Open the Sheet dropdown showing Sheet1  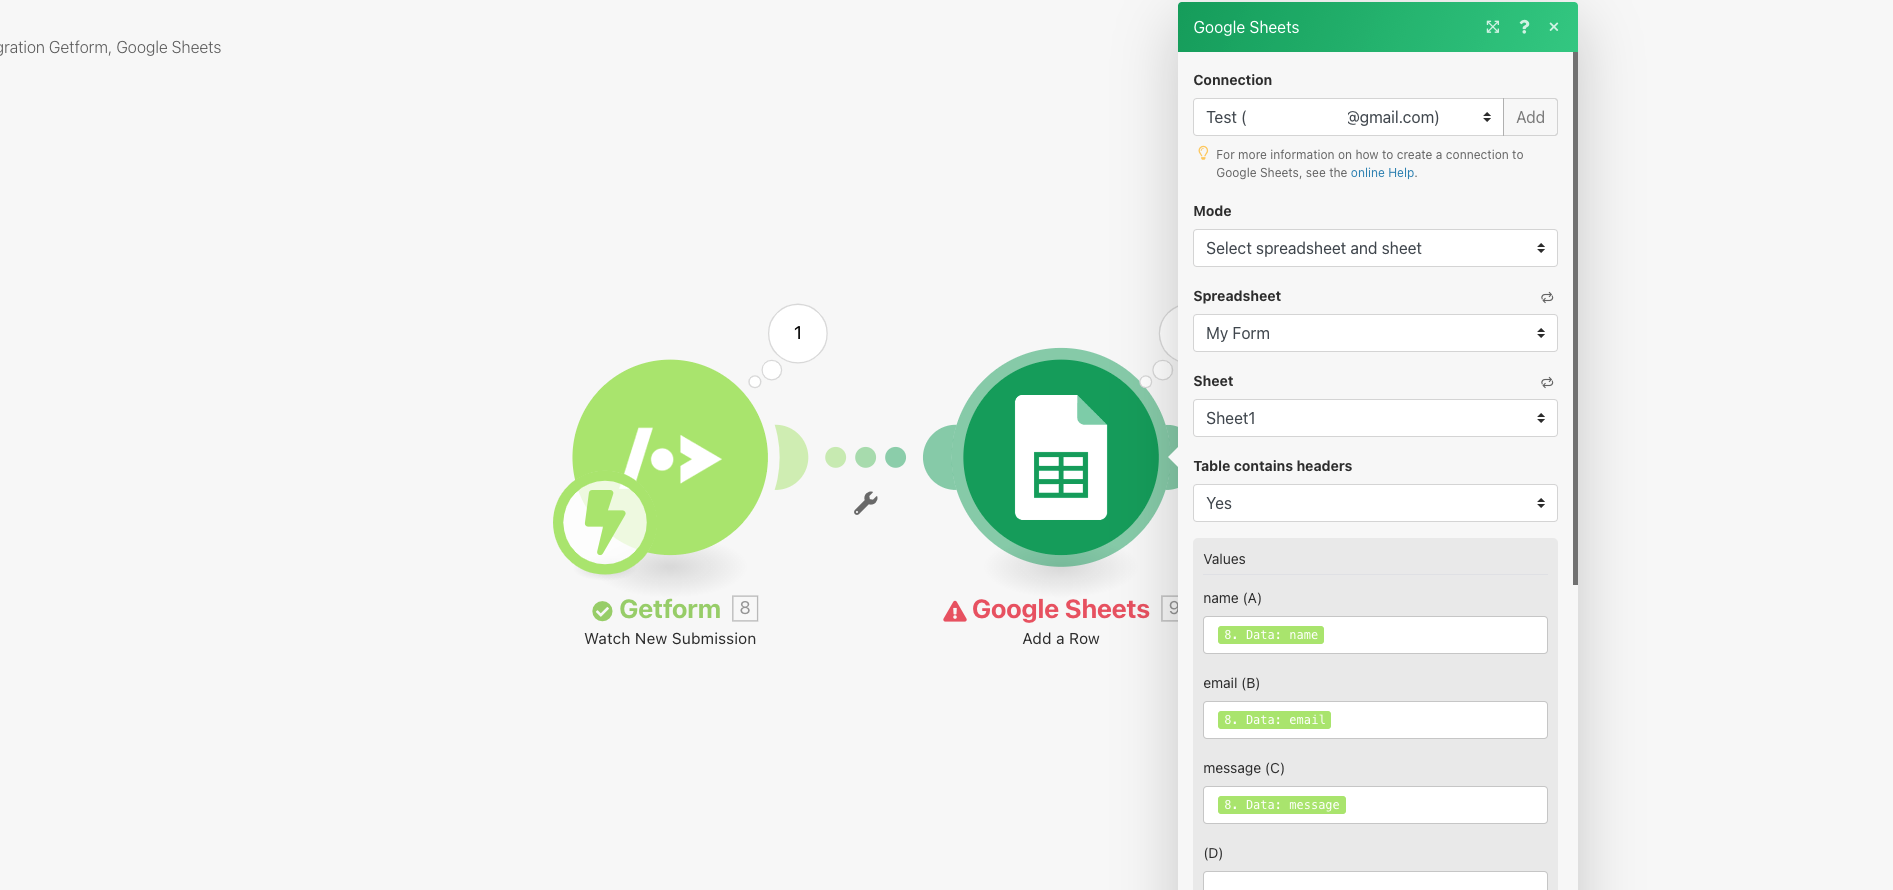[x=1375, y=418]
